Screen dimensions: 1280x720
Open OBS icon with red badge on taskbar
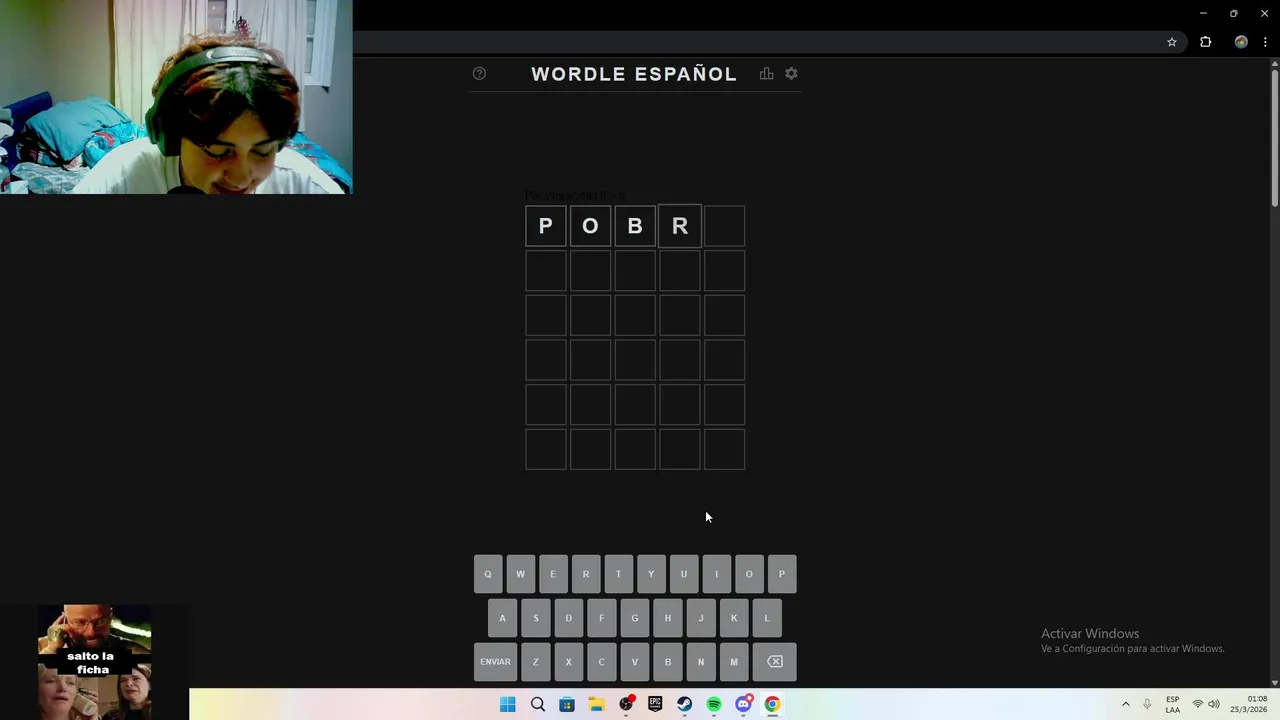tap(626, 705)
